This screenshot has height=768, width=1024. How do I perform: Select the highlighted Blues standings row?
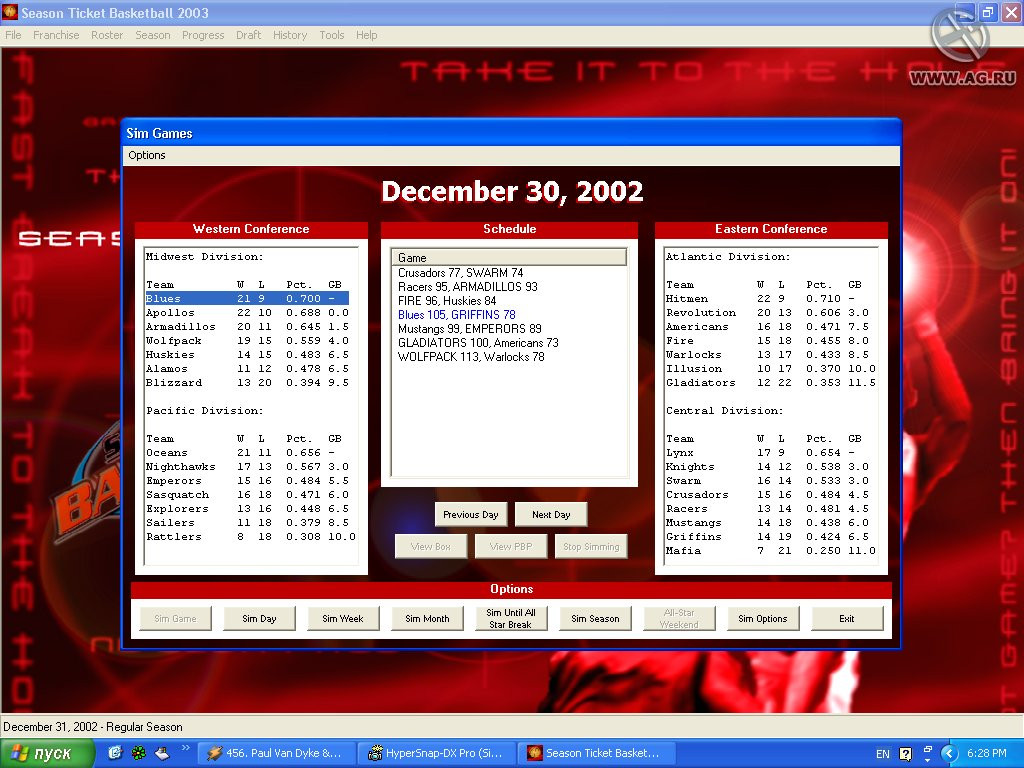pos(247,298)
